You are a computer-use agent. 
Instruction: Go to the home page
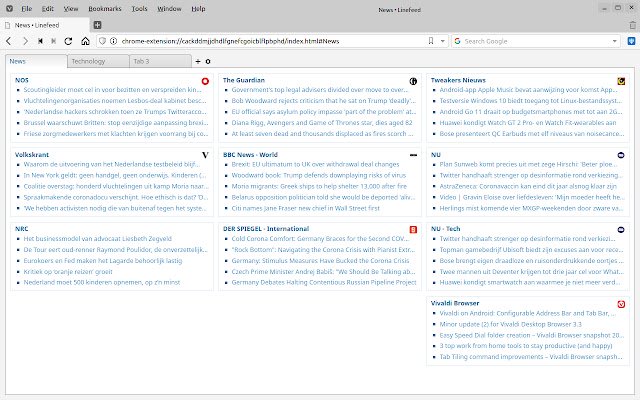click(85, 41)
